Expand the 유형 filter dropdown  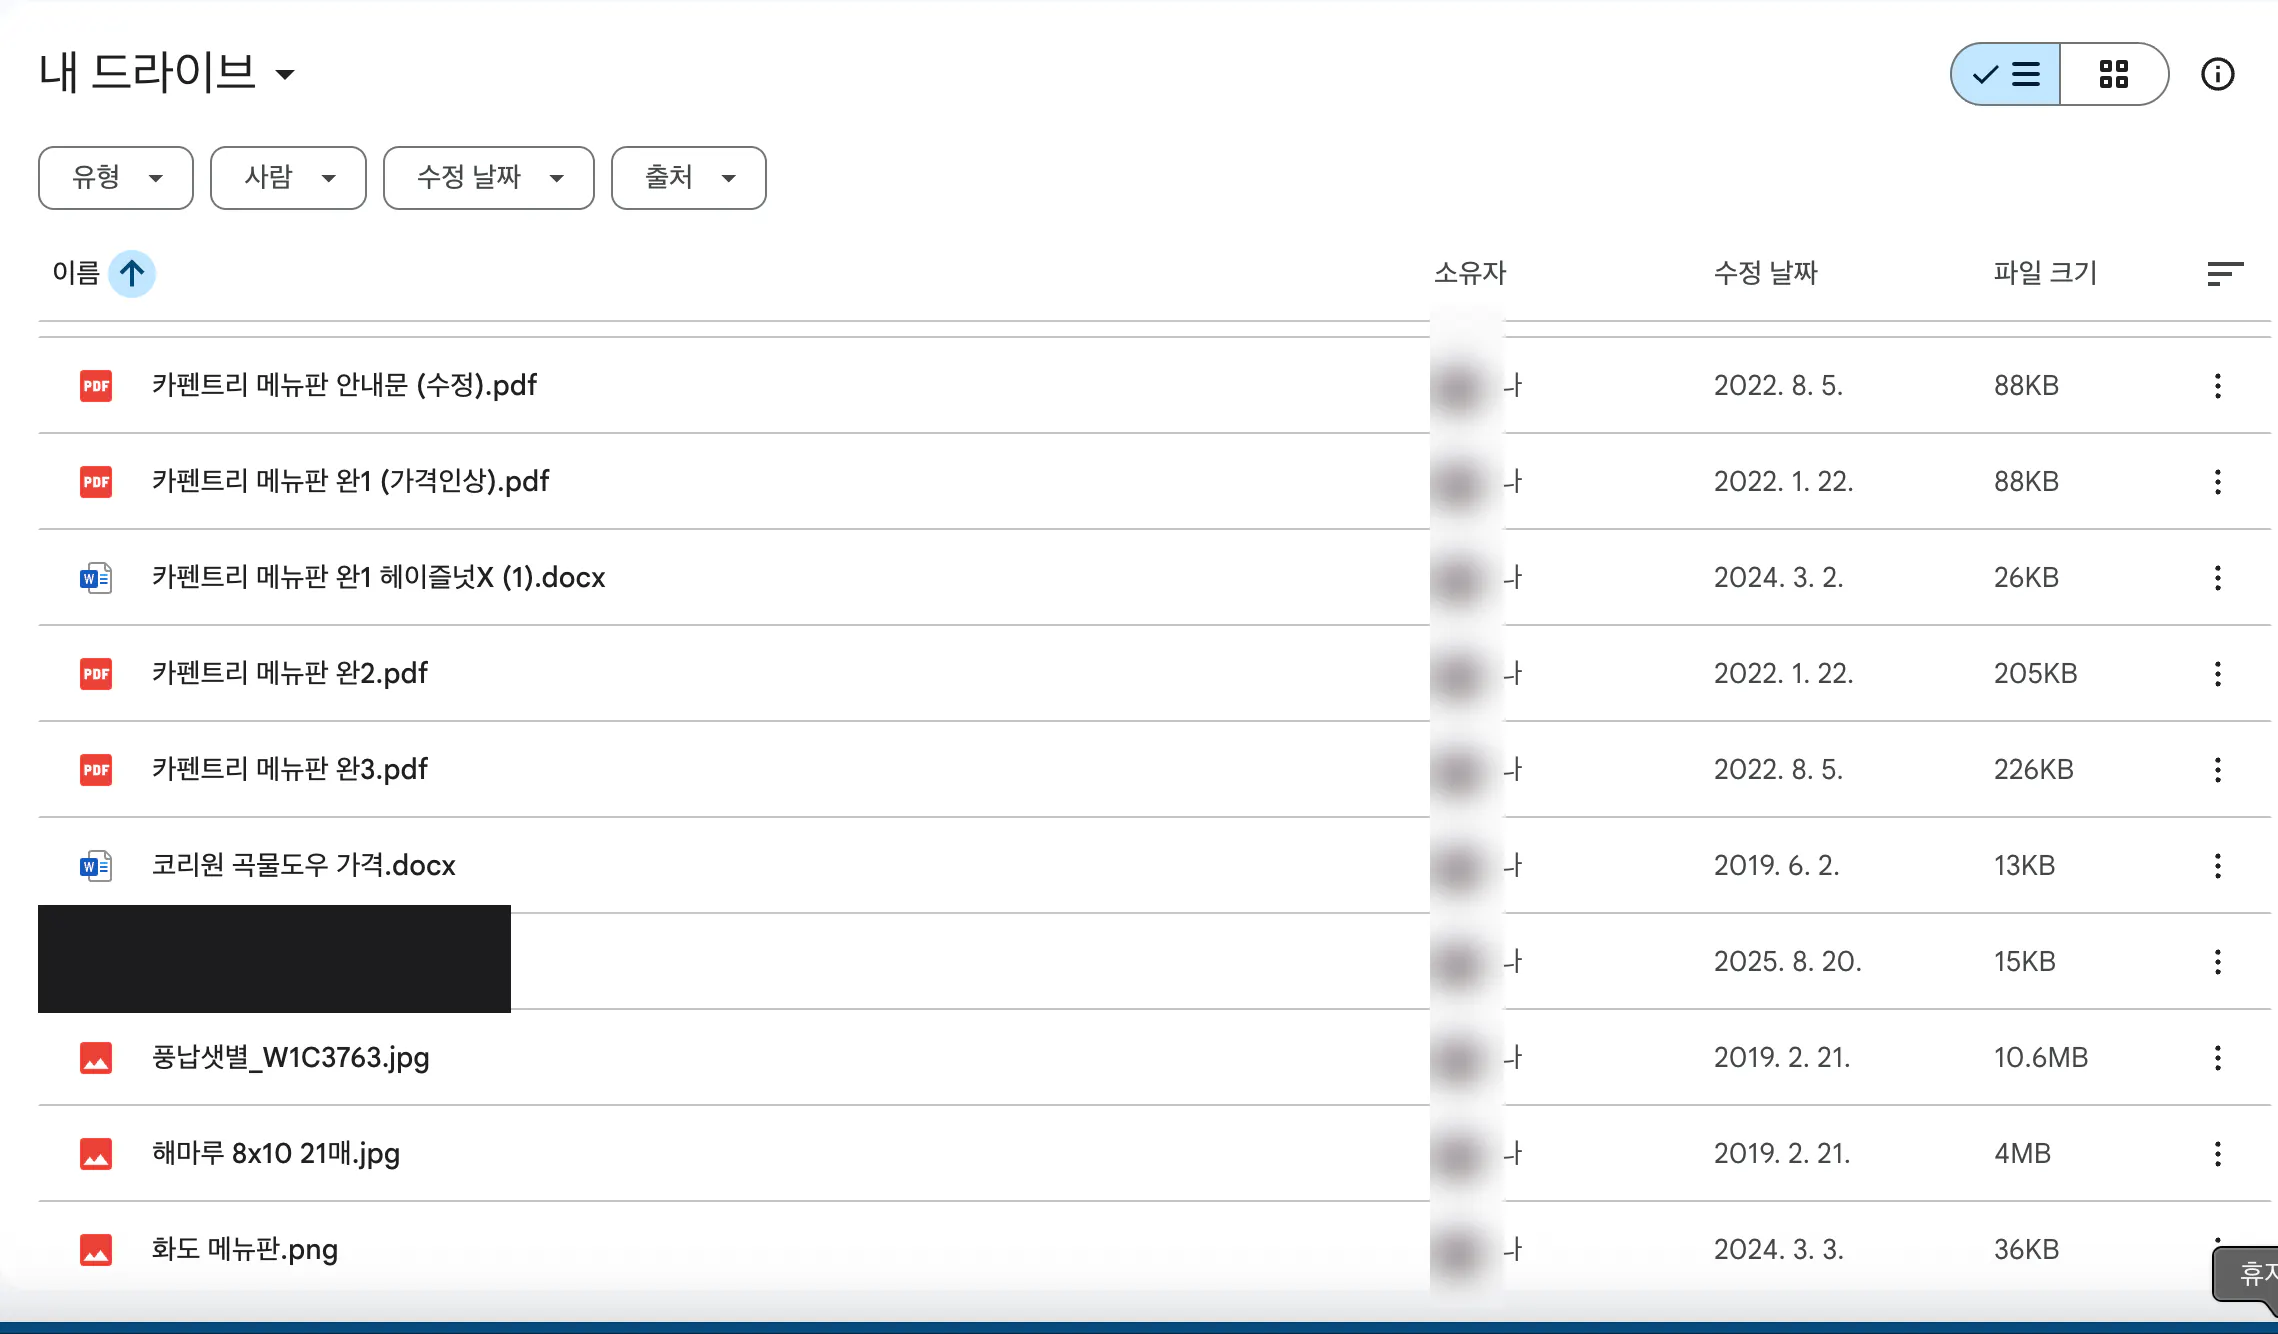tap(116, 178)
